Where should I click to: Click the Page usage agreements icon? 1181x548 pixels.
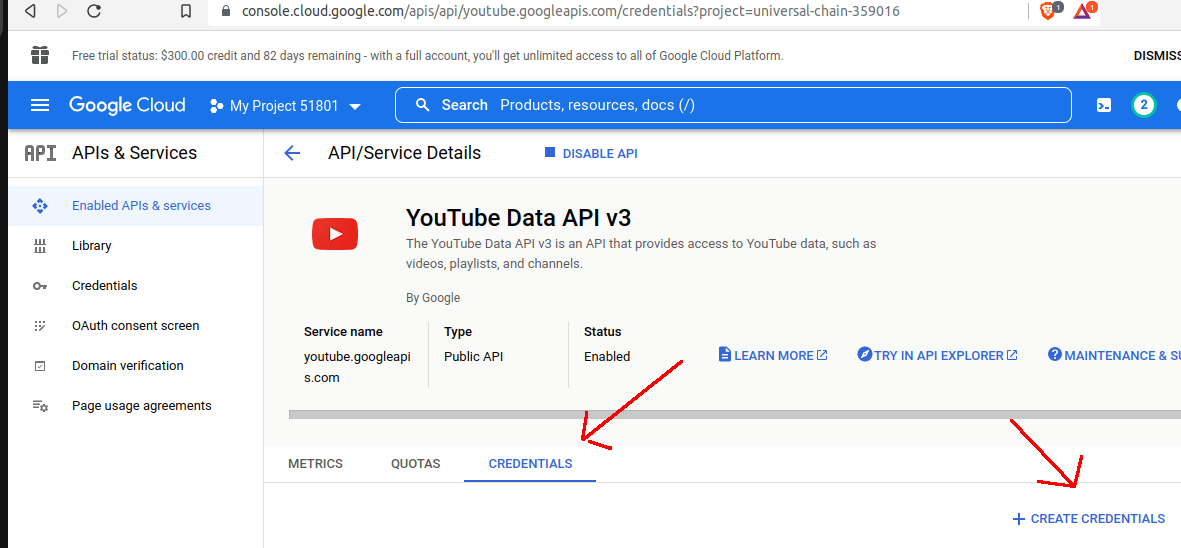[40, 406]
